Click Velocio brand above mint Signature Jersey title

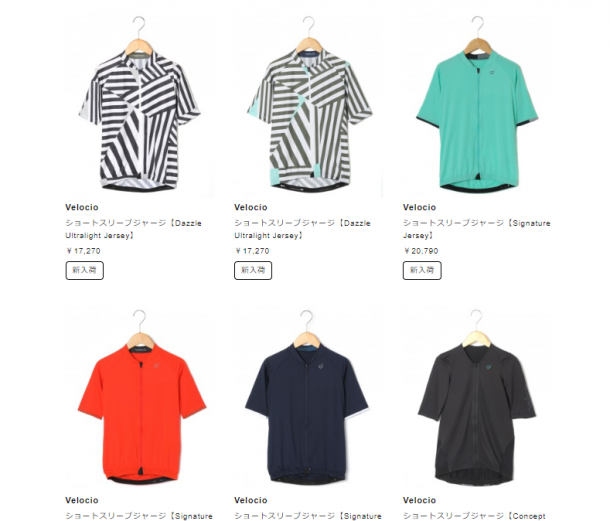(x=419, y=207)
